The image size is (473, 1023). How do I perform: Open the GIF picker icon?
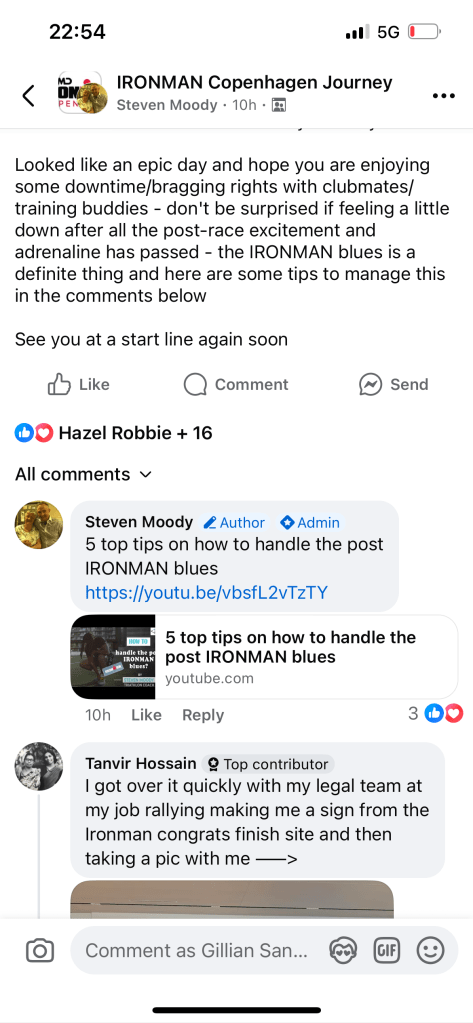click(x=386, y=951)
